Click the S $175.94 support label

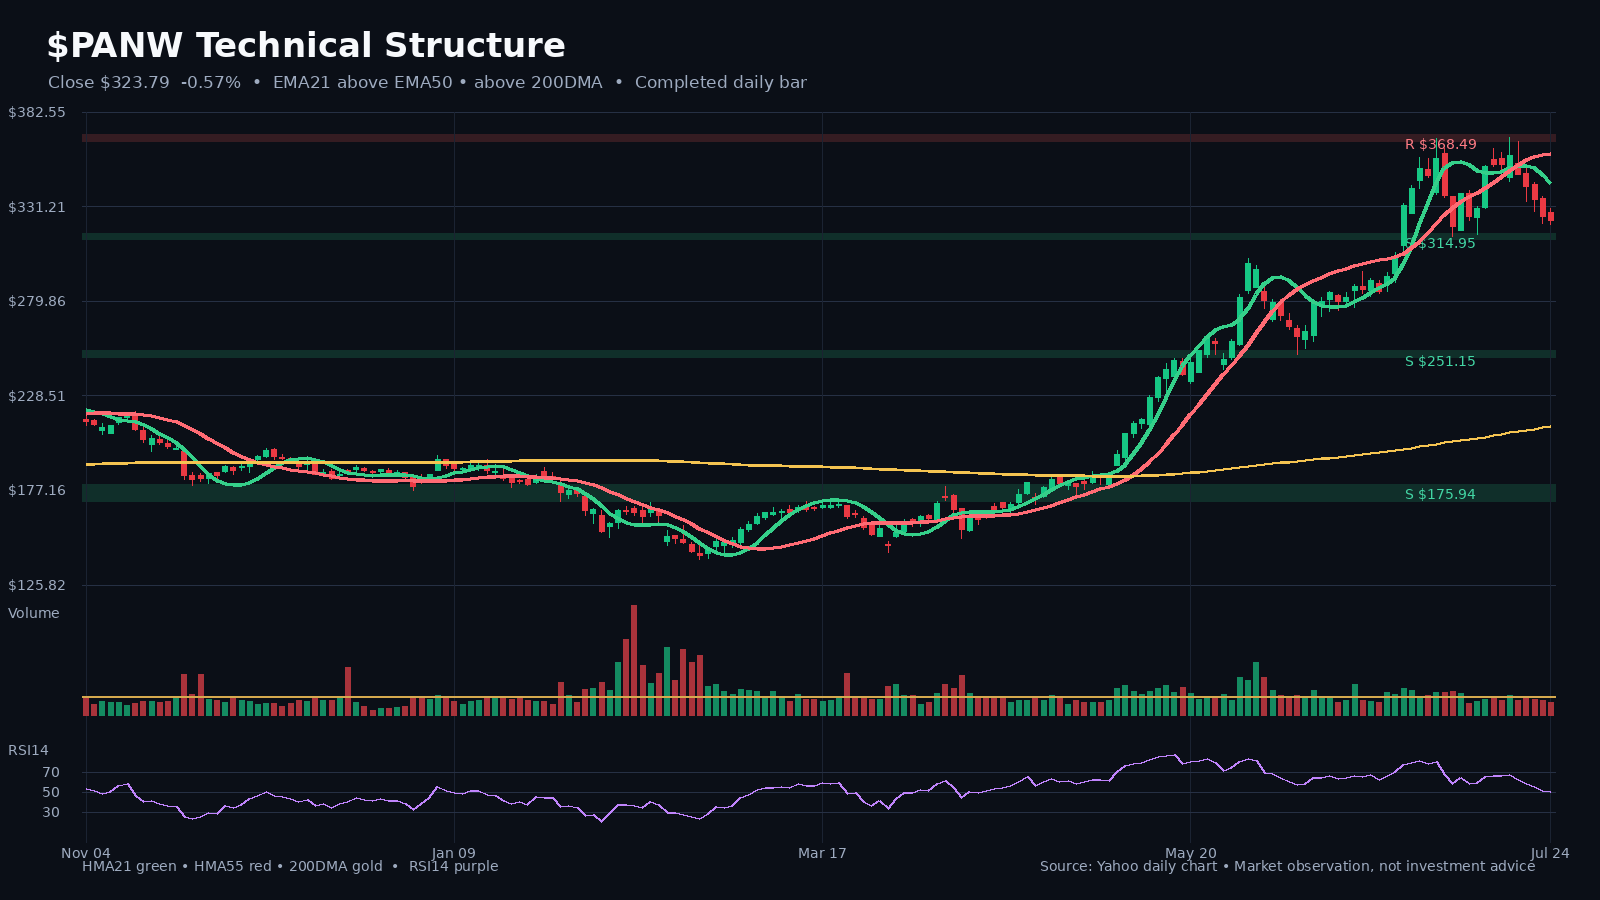1440,494
